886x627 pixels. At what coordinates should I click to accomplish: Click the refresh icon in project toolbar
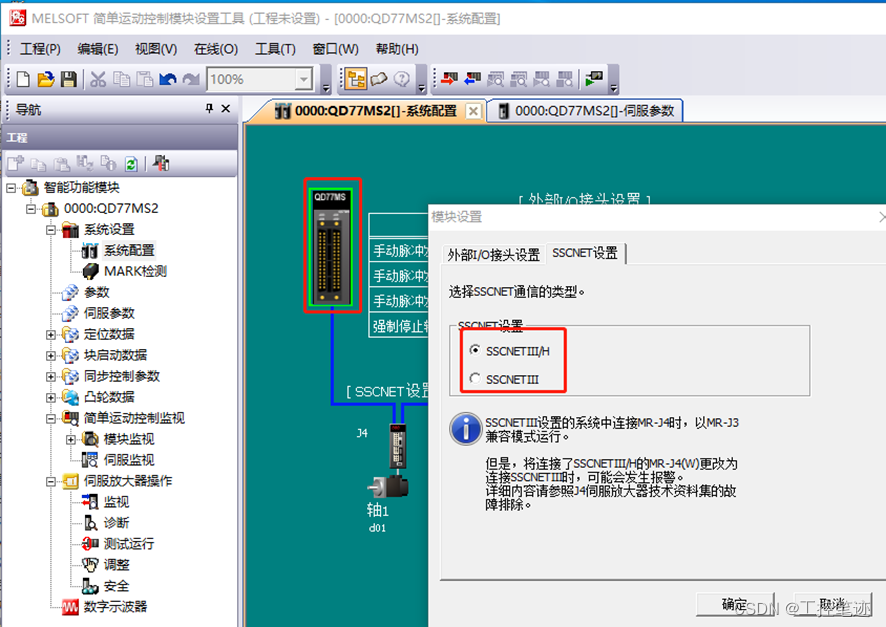(131, 164)
